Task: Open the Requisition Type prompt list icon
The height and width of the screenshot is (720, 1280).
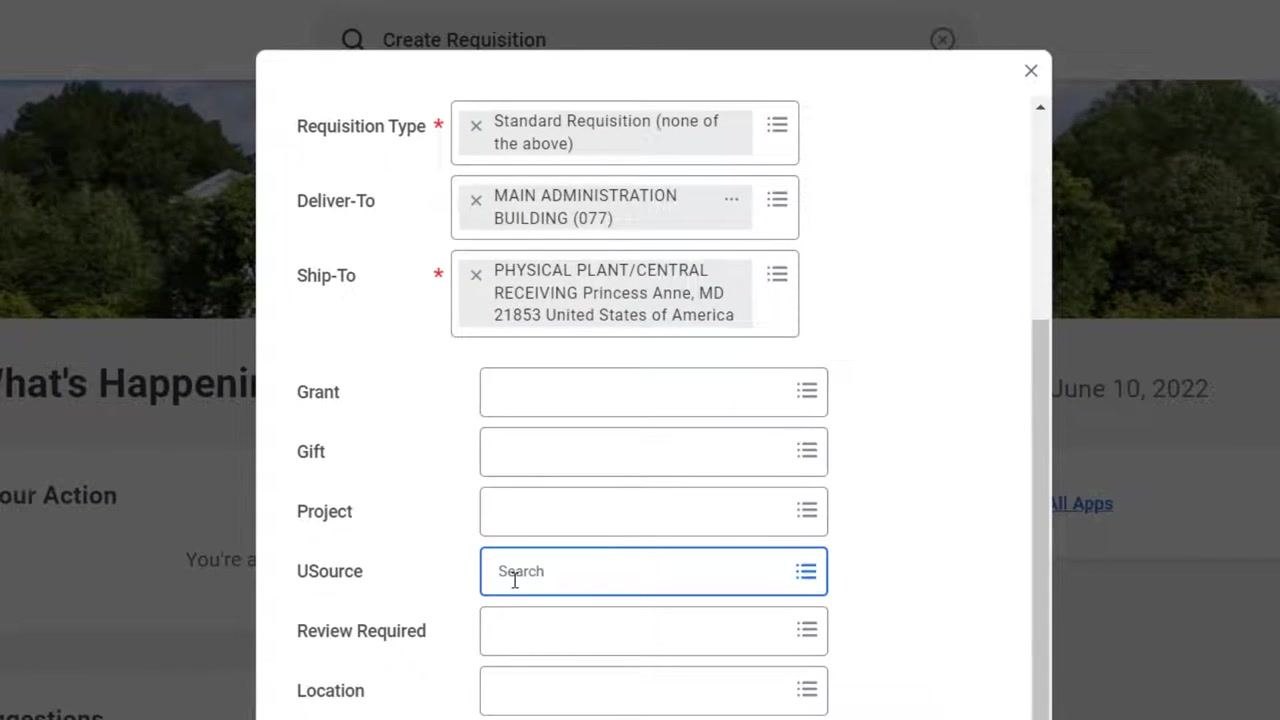Action: 777,125
